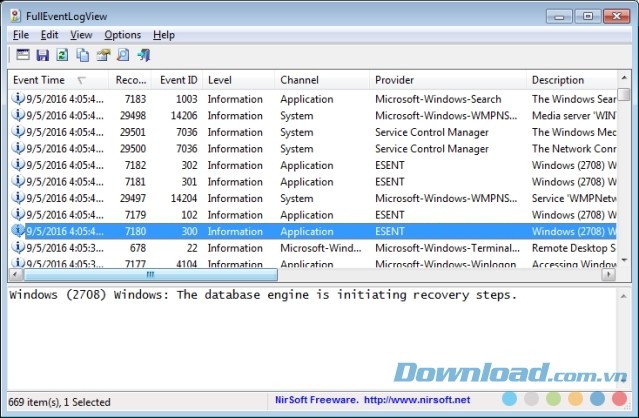The height and width of the screenshot is (418, 639).
Task: Sort list by Event ID column header
Action: (x=179, y=80)
